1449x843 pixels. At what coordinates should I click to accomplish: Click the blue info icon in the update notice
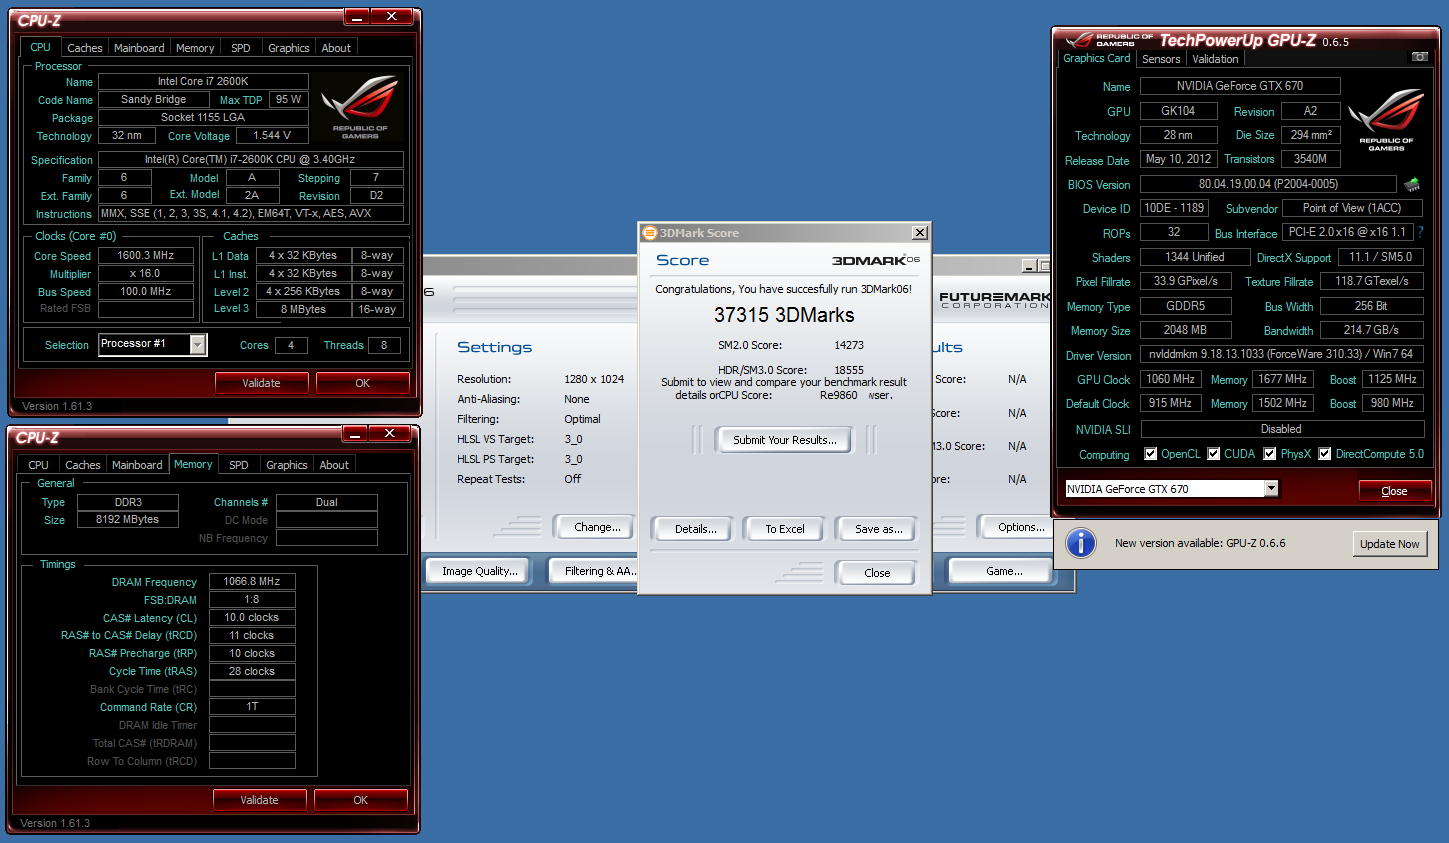pos(1080,543)
